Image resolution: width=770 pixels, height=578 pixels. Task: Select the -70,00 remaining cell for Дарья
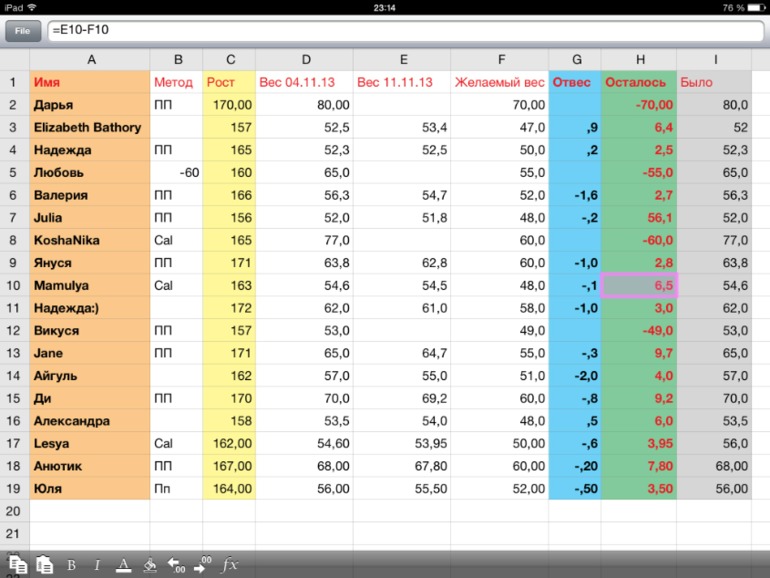tap(639, 105)
